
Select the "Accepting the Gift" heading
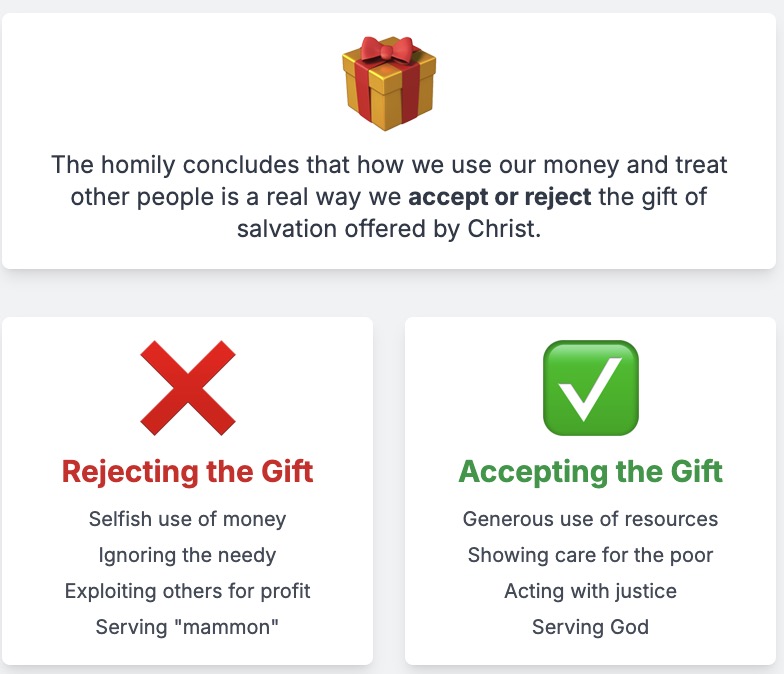coord(590,472)
